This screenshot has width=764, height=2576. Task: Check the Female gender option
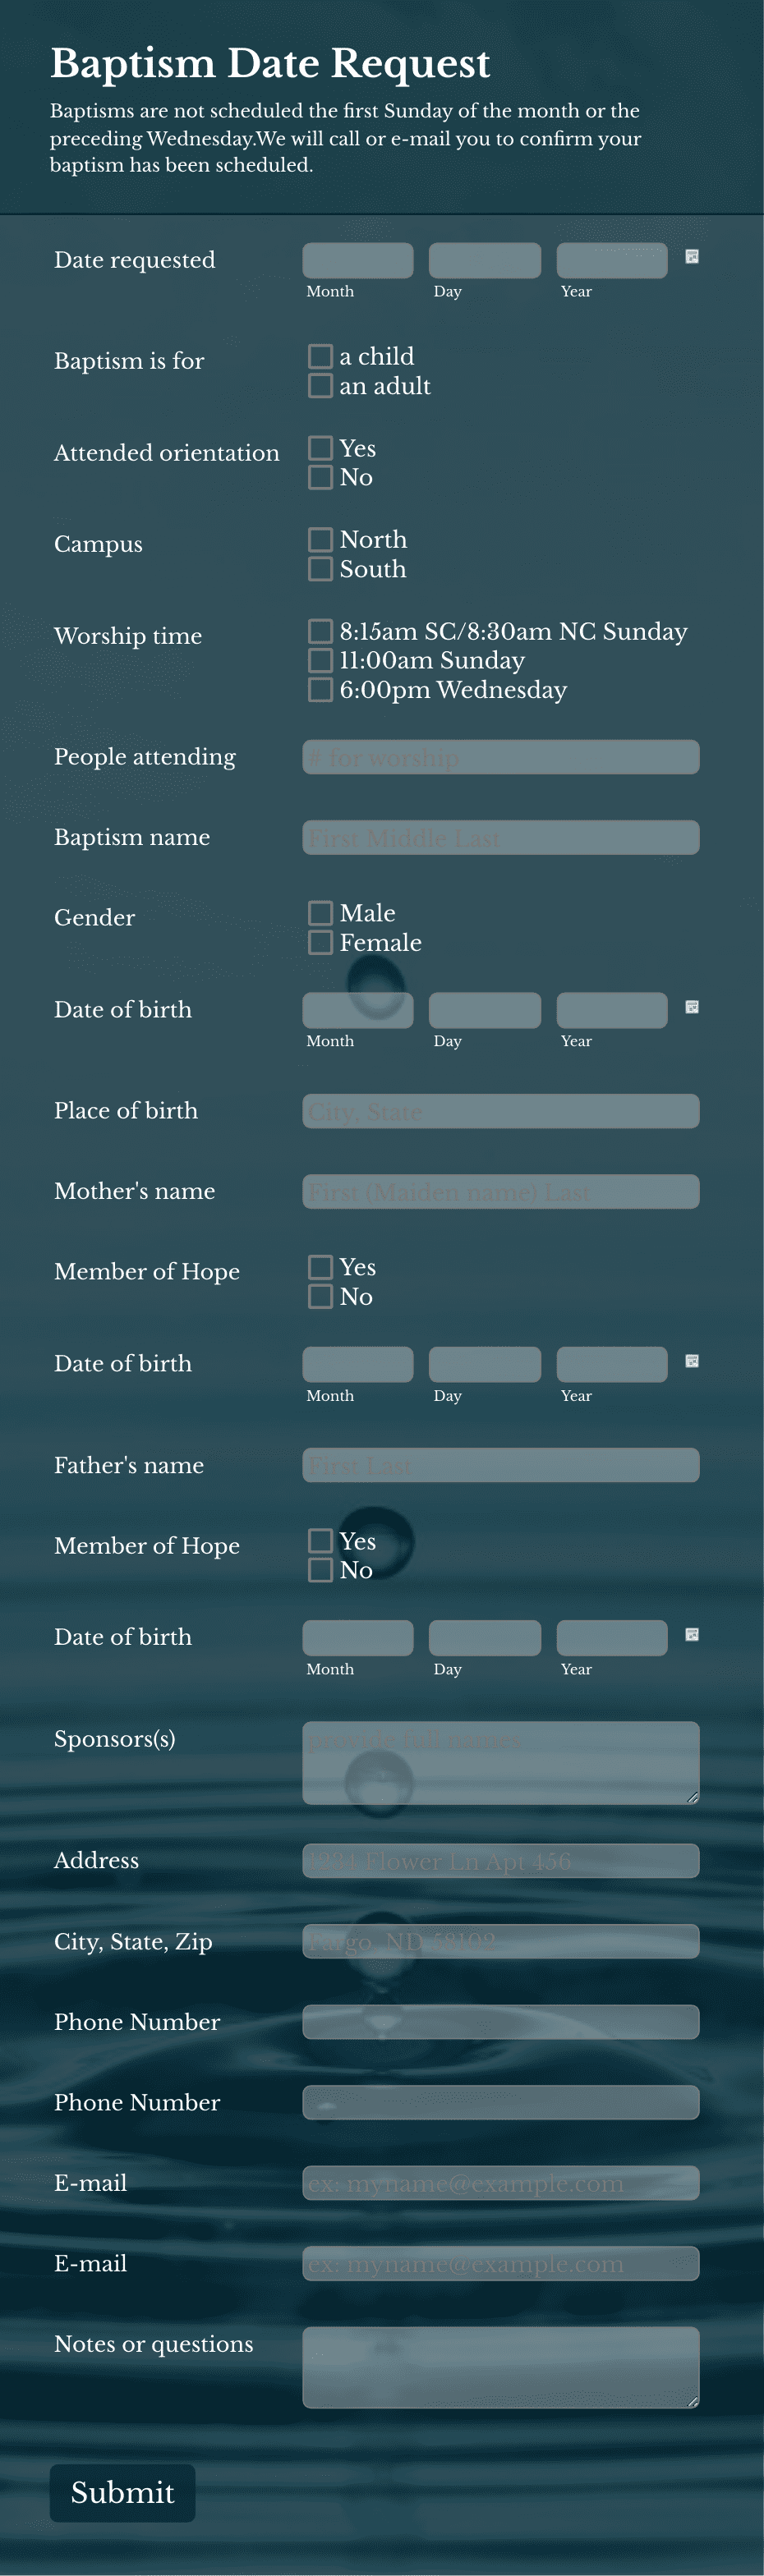point(320,940)
